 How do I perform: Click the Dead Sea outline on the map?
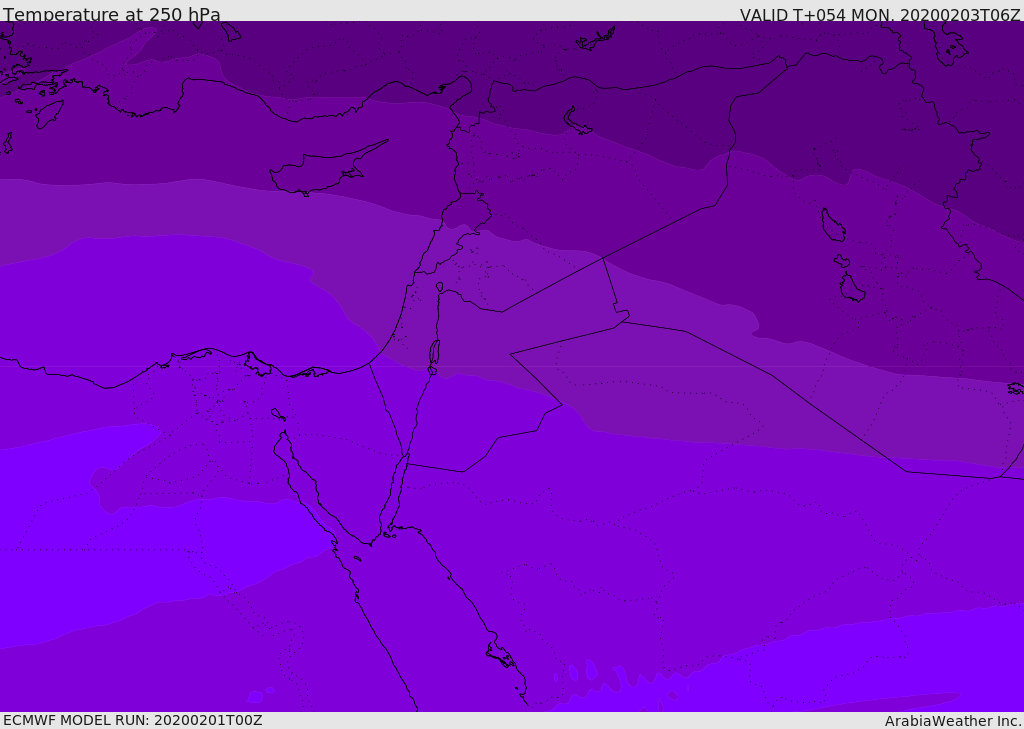point(434,352)
